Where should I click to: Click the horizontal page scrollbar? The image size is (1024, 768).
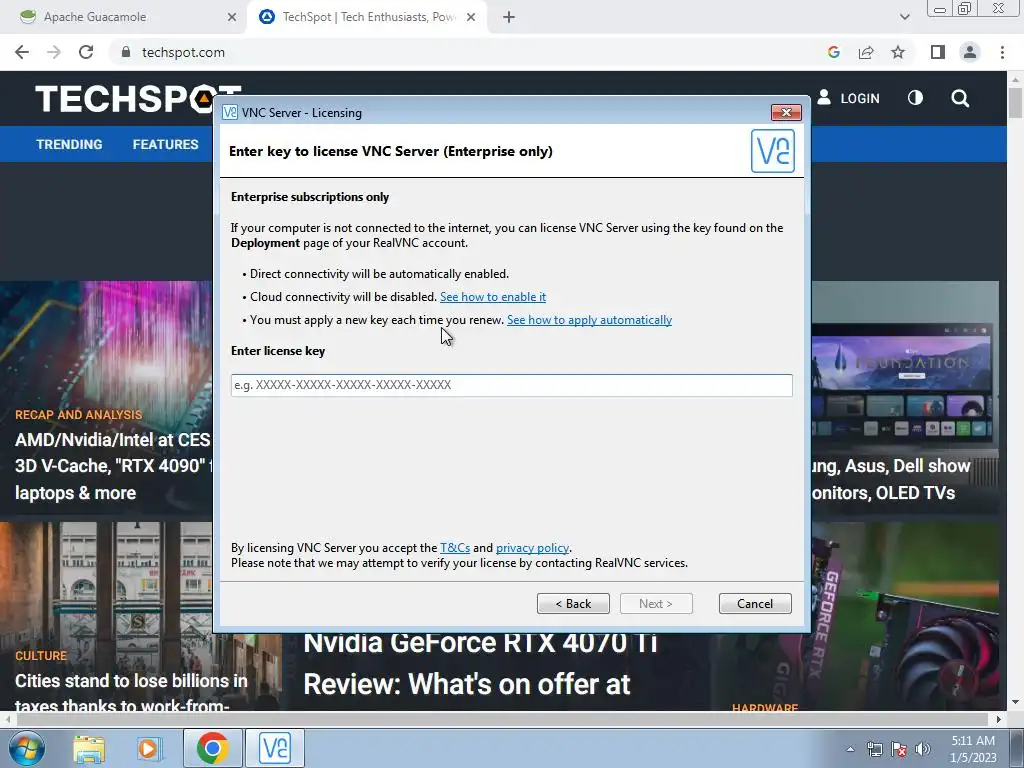click(503, 719)
